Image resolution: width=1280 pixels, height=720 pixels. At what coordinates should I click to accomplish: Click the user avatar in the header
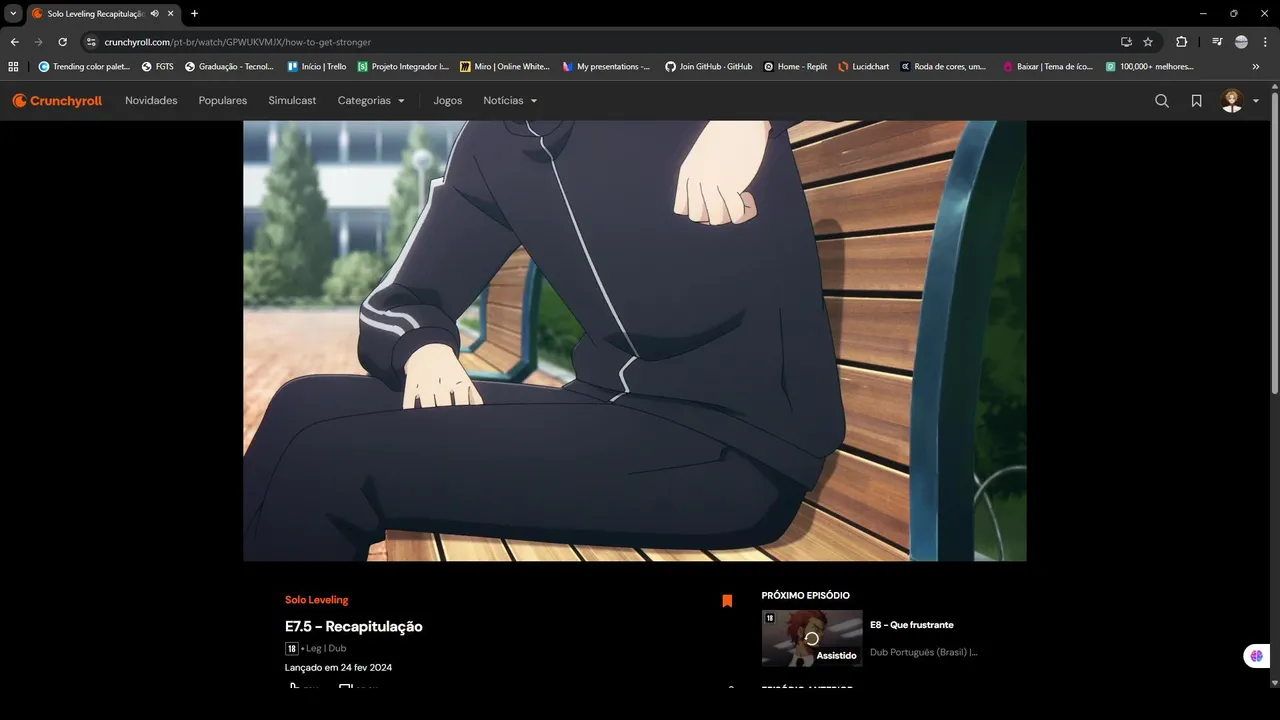coord(1232,101)
